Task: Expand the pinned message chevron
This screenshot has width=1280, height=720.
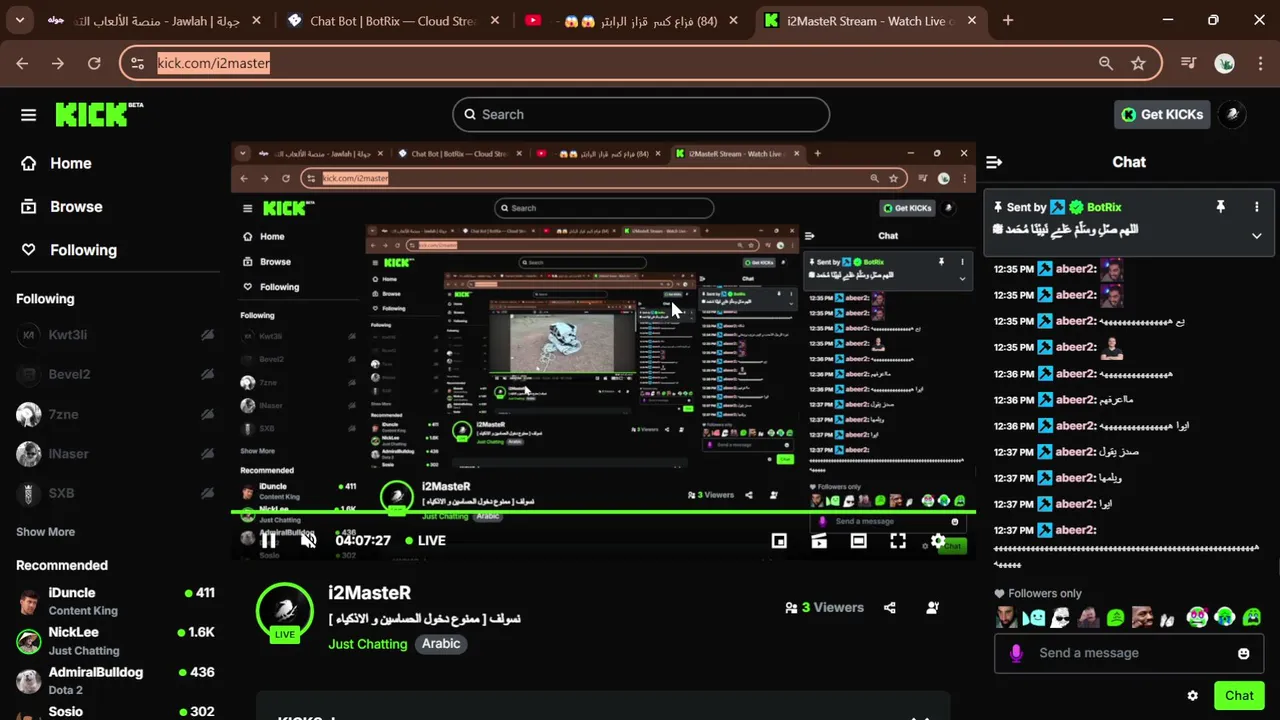Action: 1257,236
